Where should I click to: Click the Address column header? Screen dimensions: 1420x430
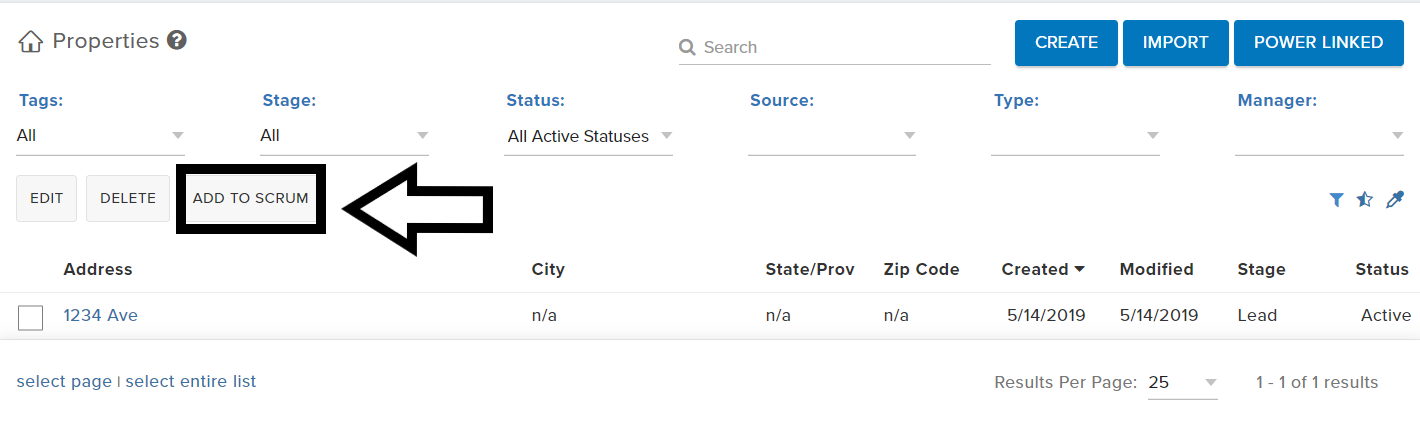point(98,269)
